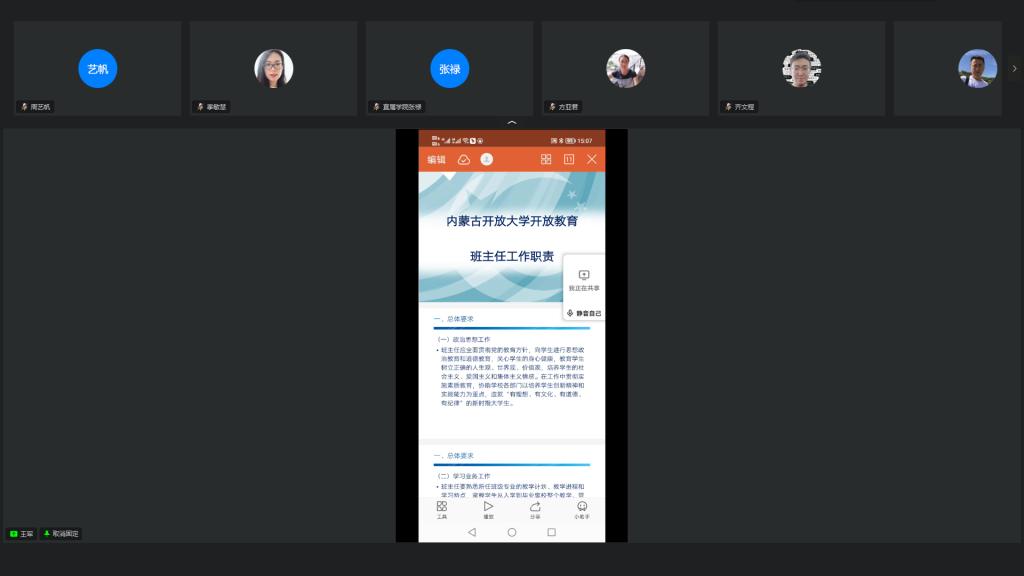The width and height of the screenshot is (1024, 576).
Task: Tap the Android recent-apps square button
Action: coord(552,532)
